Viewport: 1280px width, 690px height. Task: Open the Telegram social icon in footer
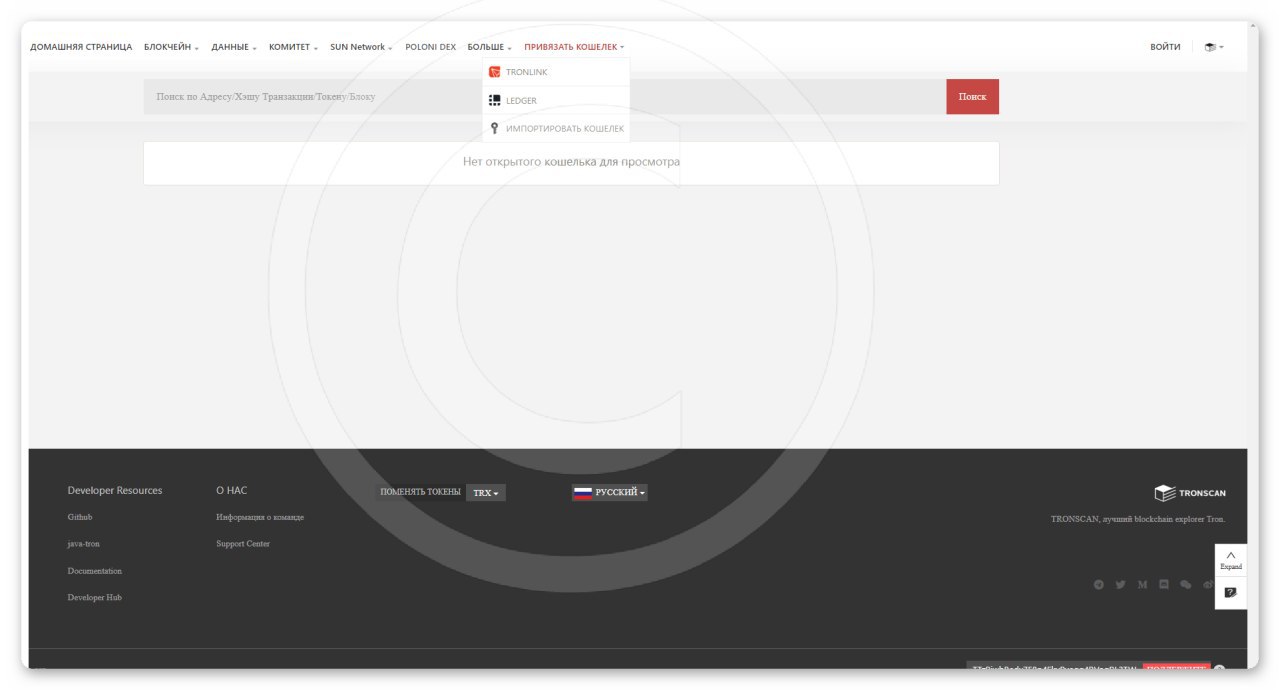(x=1099, y=584)
